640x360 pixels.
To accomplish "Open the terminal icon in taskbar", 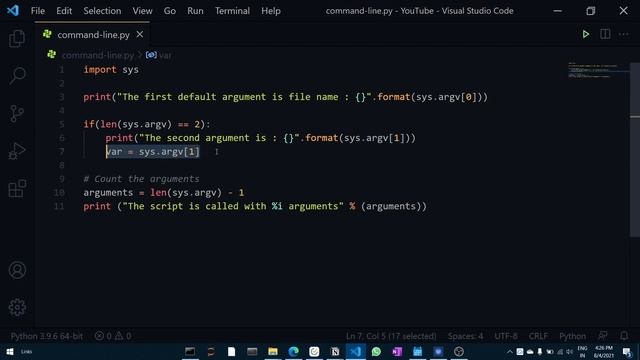I will pyautogui.click(x=190, y=351).
